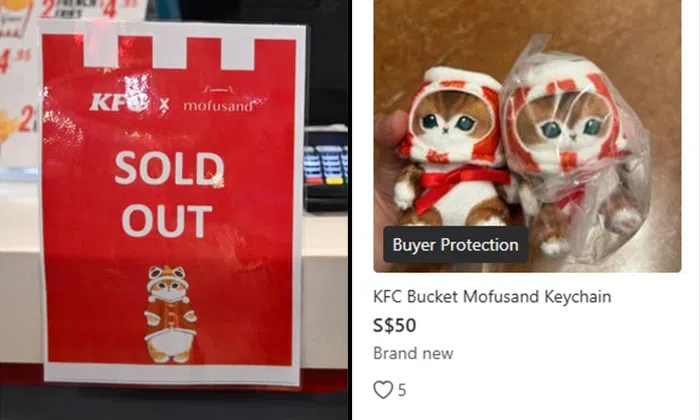700x420 pixels.
Task: Like the listing with the heart icon
Action: coord(383,390)
